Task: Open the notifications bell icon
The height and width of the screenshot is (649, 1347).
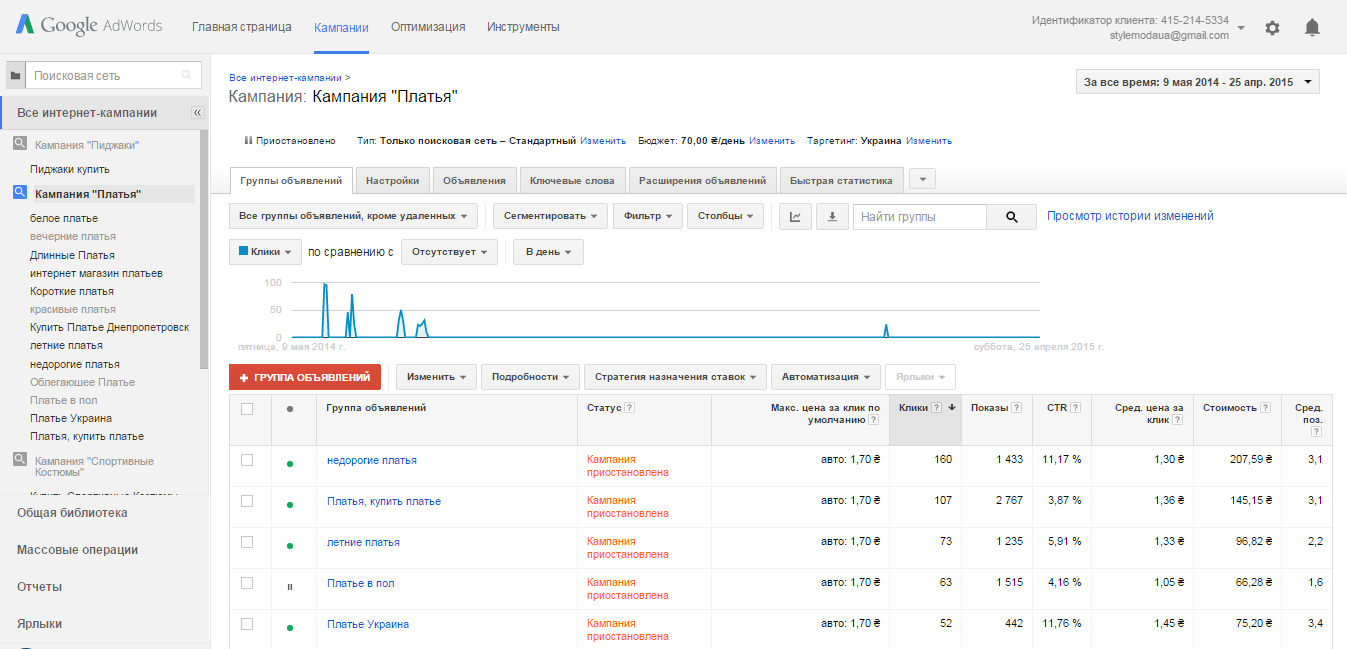Action: (x=1312, y=28)
